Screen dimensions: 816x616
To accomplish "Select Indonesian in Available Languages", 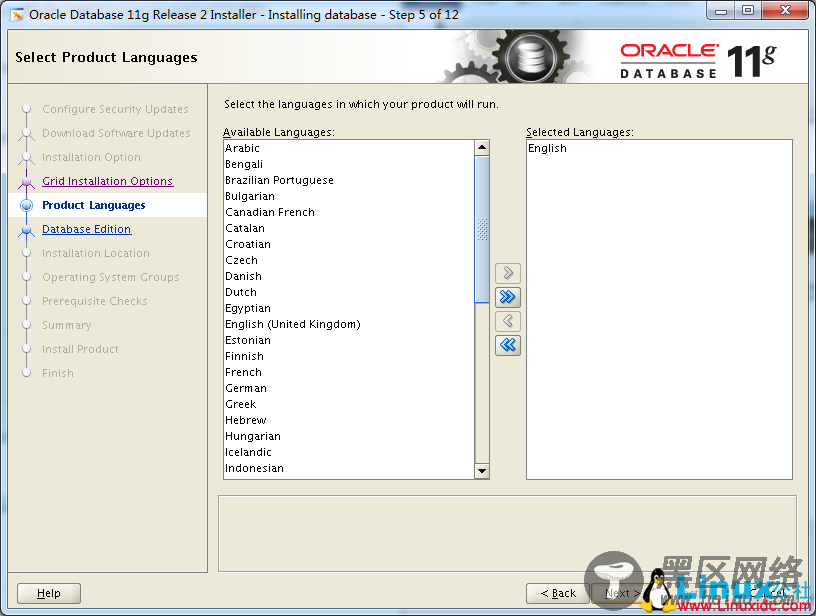I will (349, 468).
